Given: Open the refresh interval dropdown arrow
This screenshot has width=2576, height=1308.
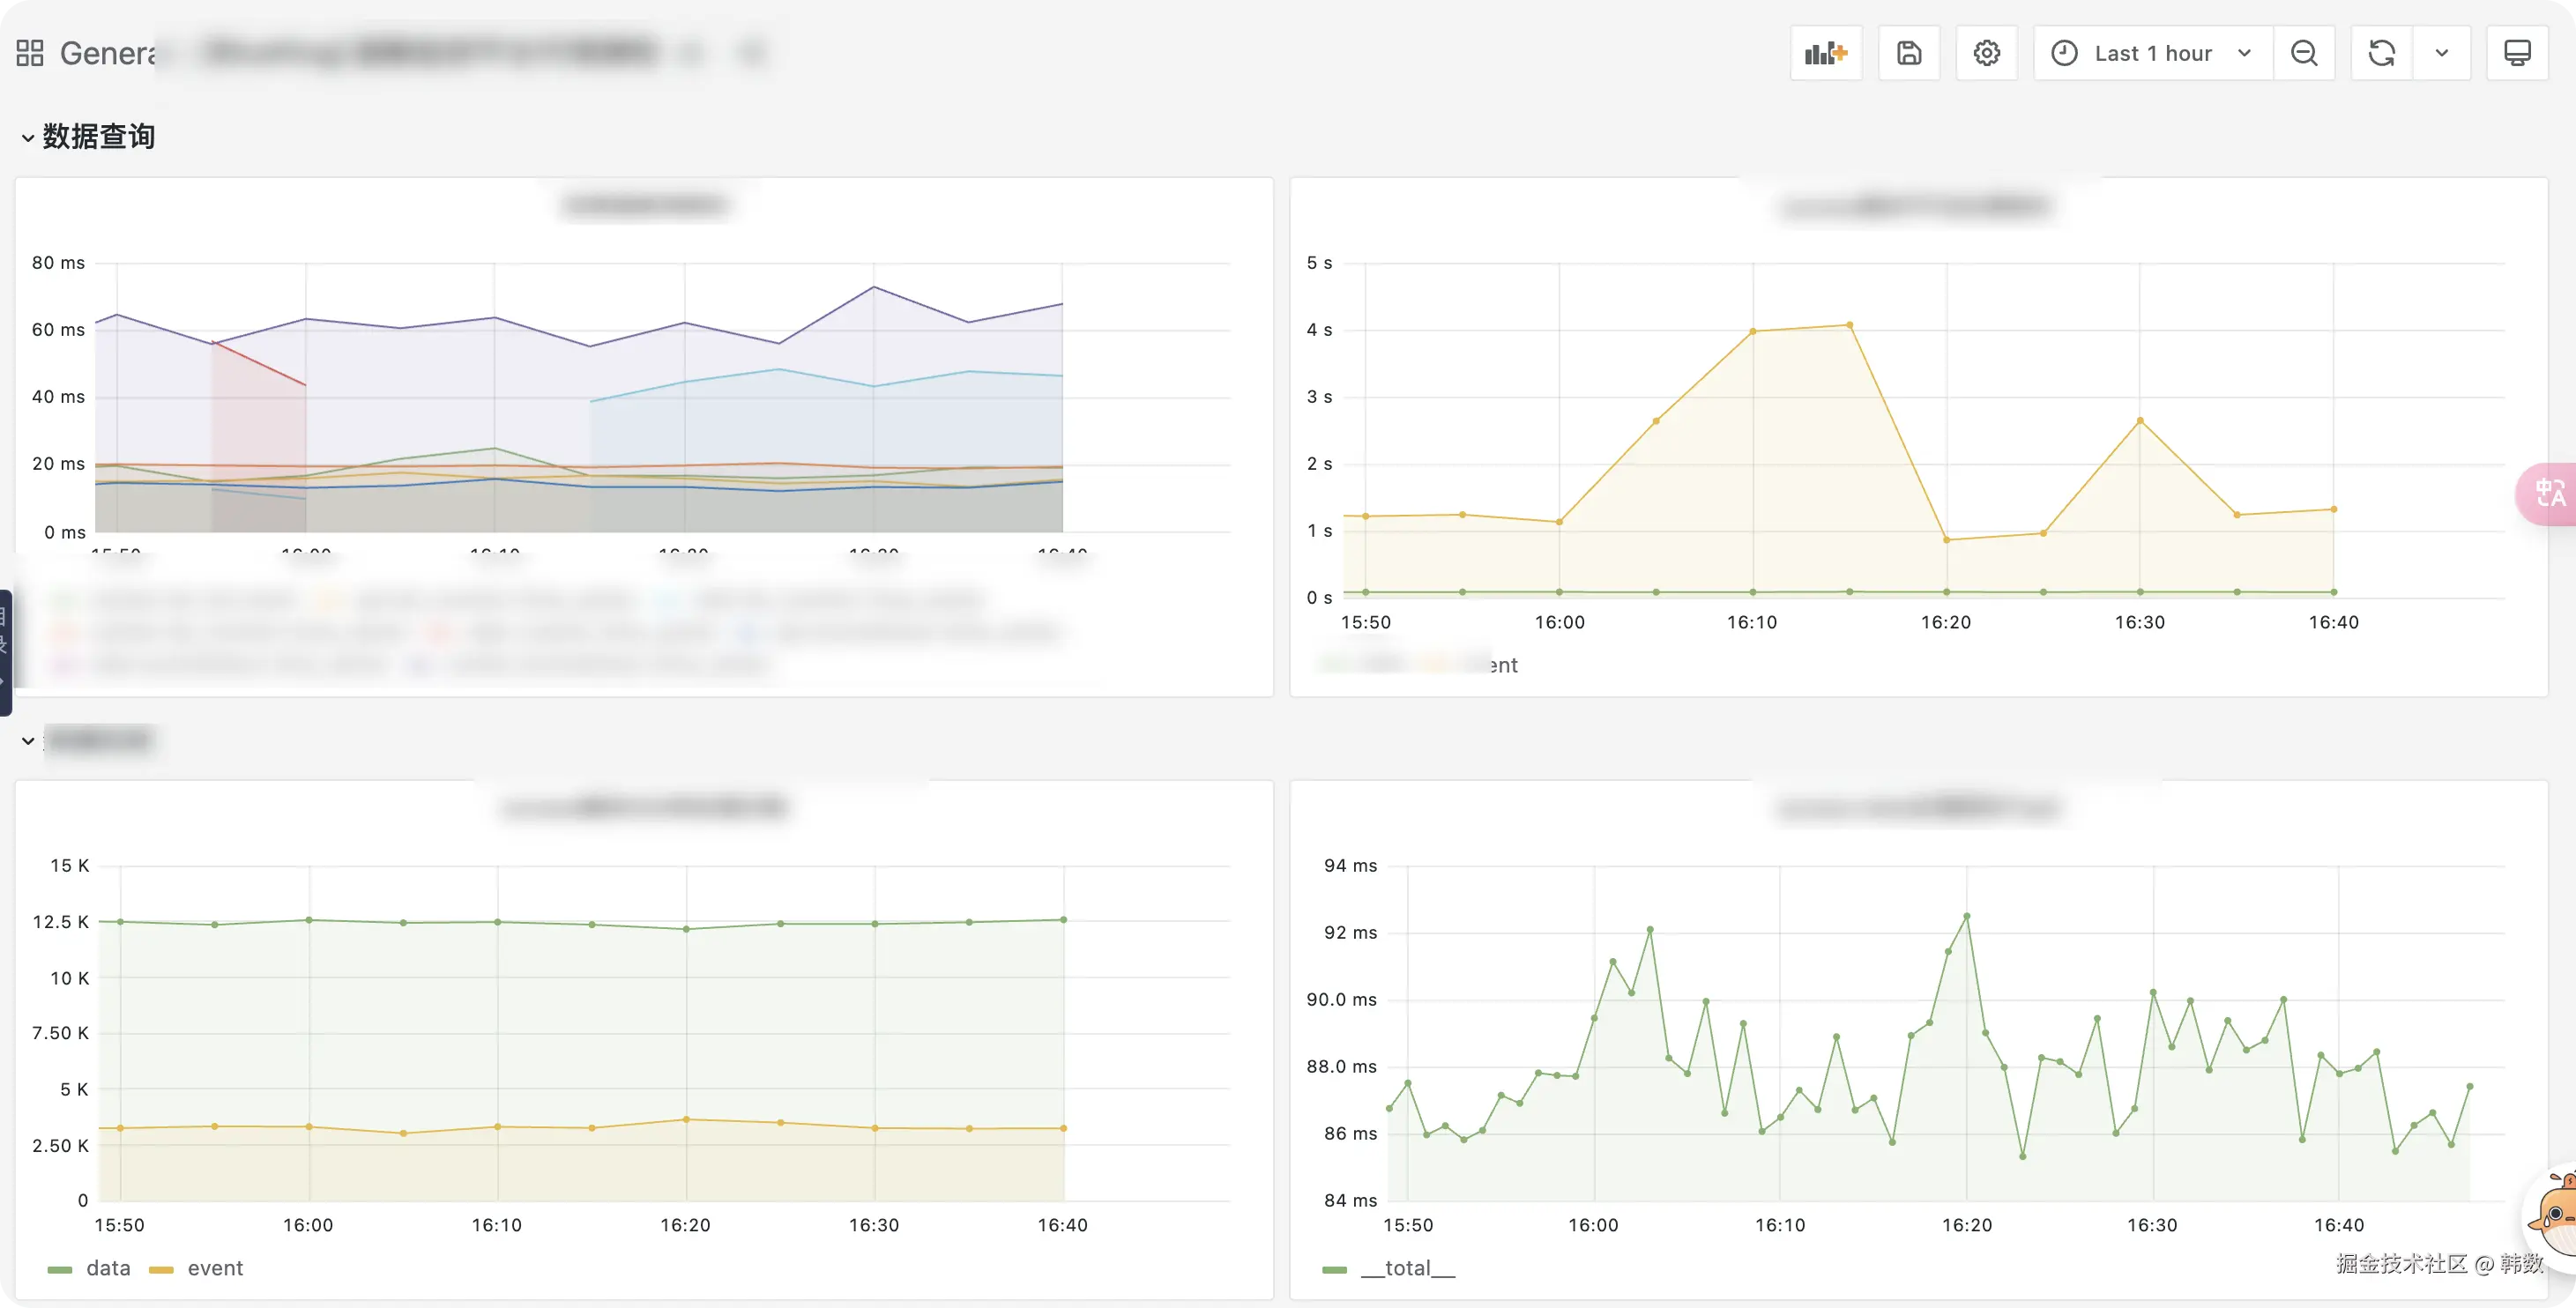Looking at the screenshot, I should point(2441,53).
